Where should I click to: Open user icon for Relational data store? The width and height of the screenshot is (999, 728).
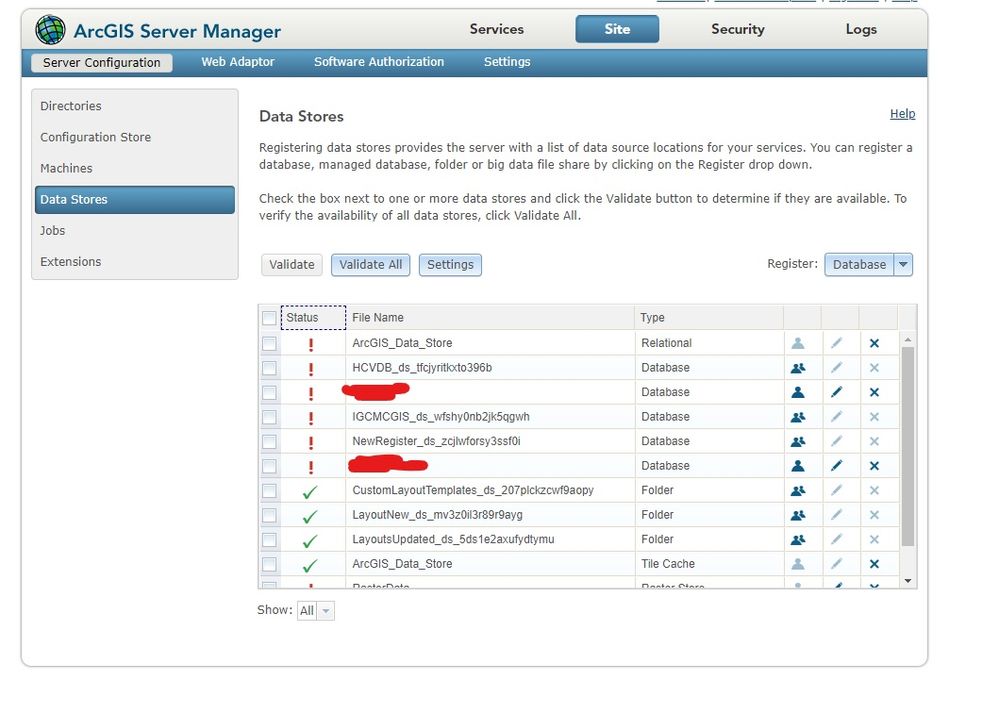click(798, 343)
